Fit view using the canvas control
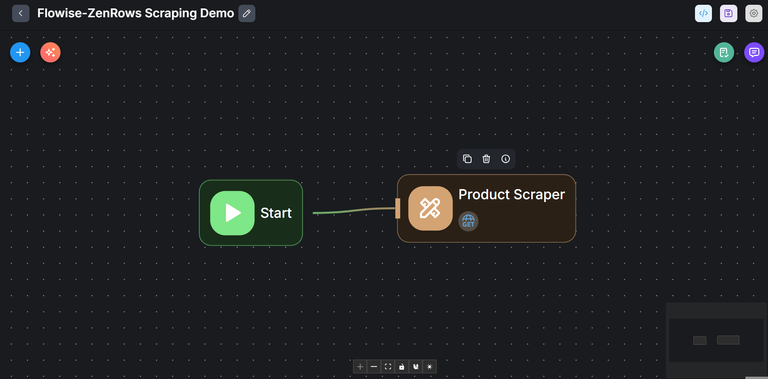 [388, 366]
